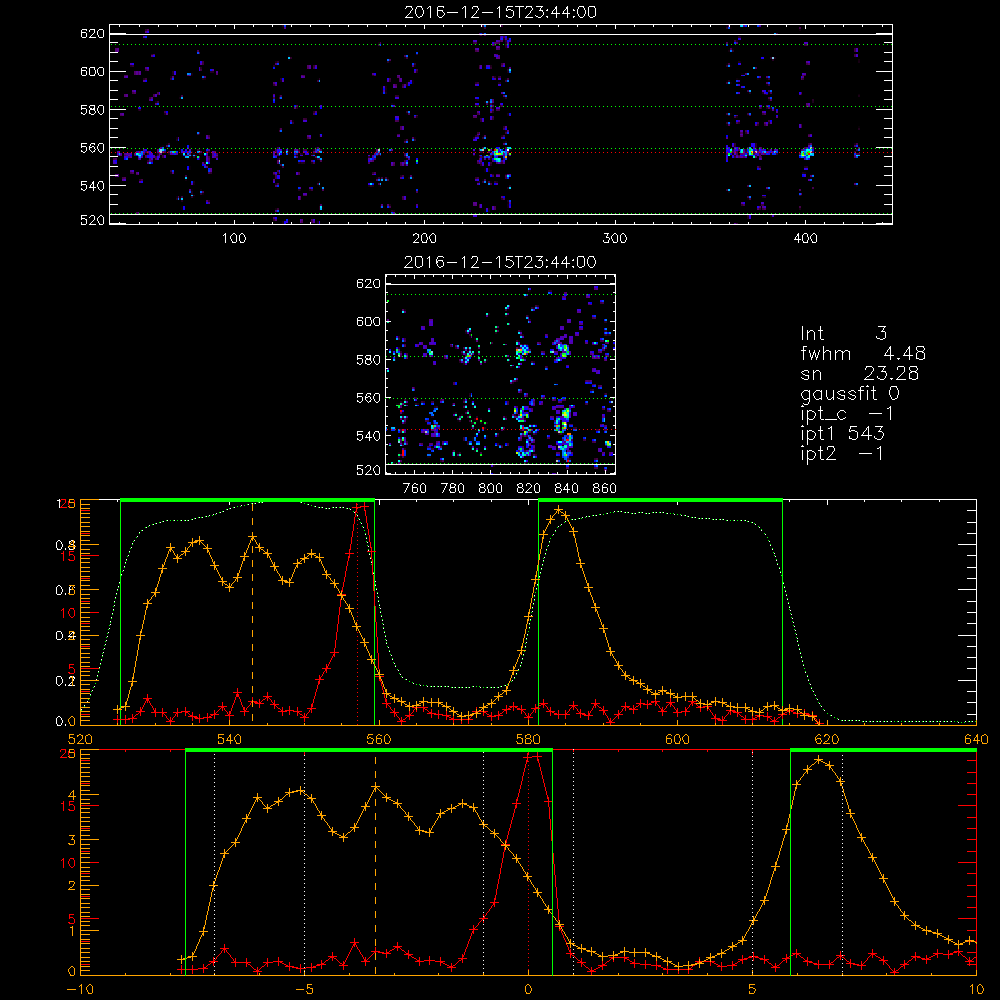Click x-axis label 640 on the profile plot
Screen dimensions: 1000x1000
pyautogui.click(x=976, y=739)
